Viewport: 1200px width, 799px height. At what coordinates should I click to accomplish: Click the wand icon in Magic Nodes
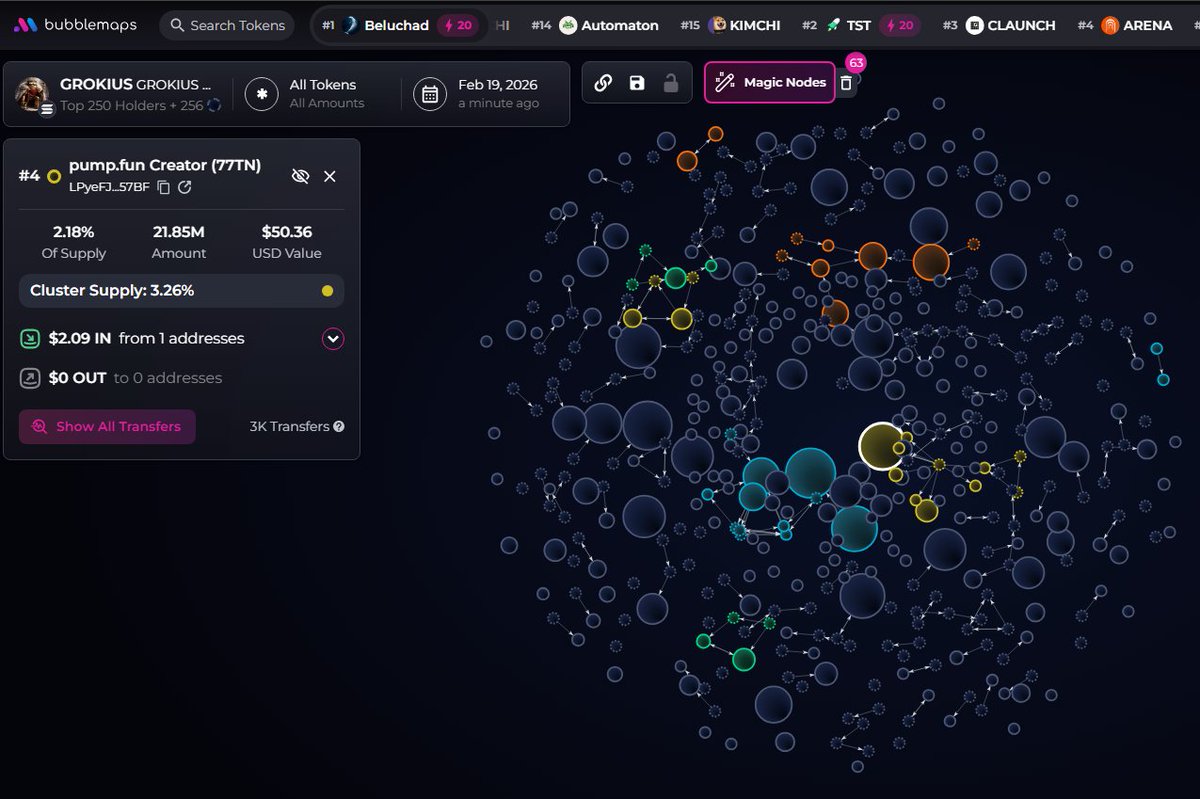726,82
